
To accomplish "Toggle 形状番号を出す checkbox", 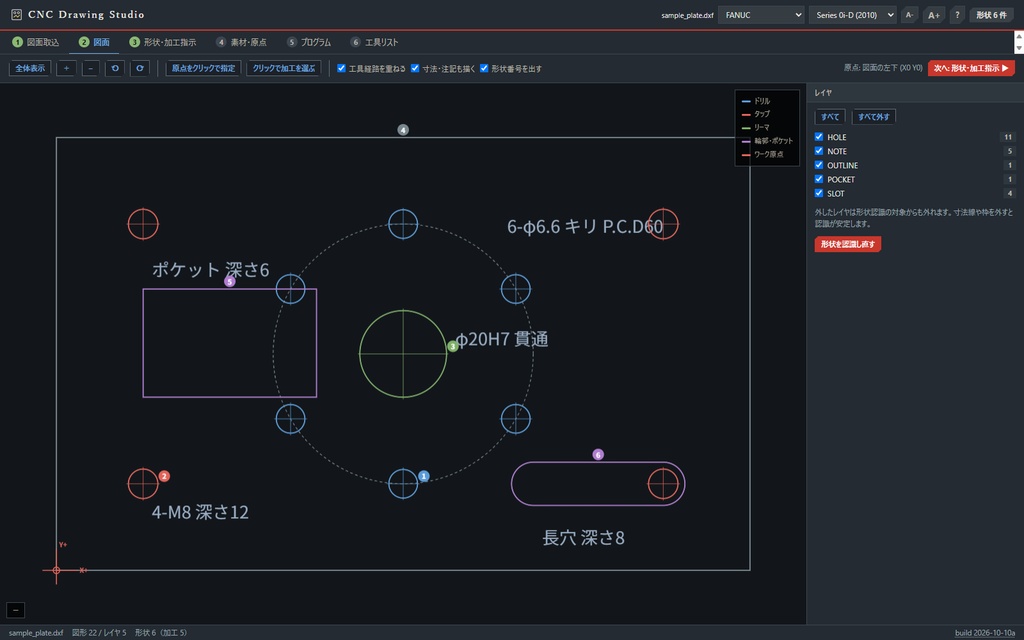I will 485,68.
